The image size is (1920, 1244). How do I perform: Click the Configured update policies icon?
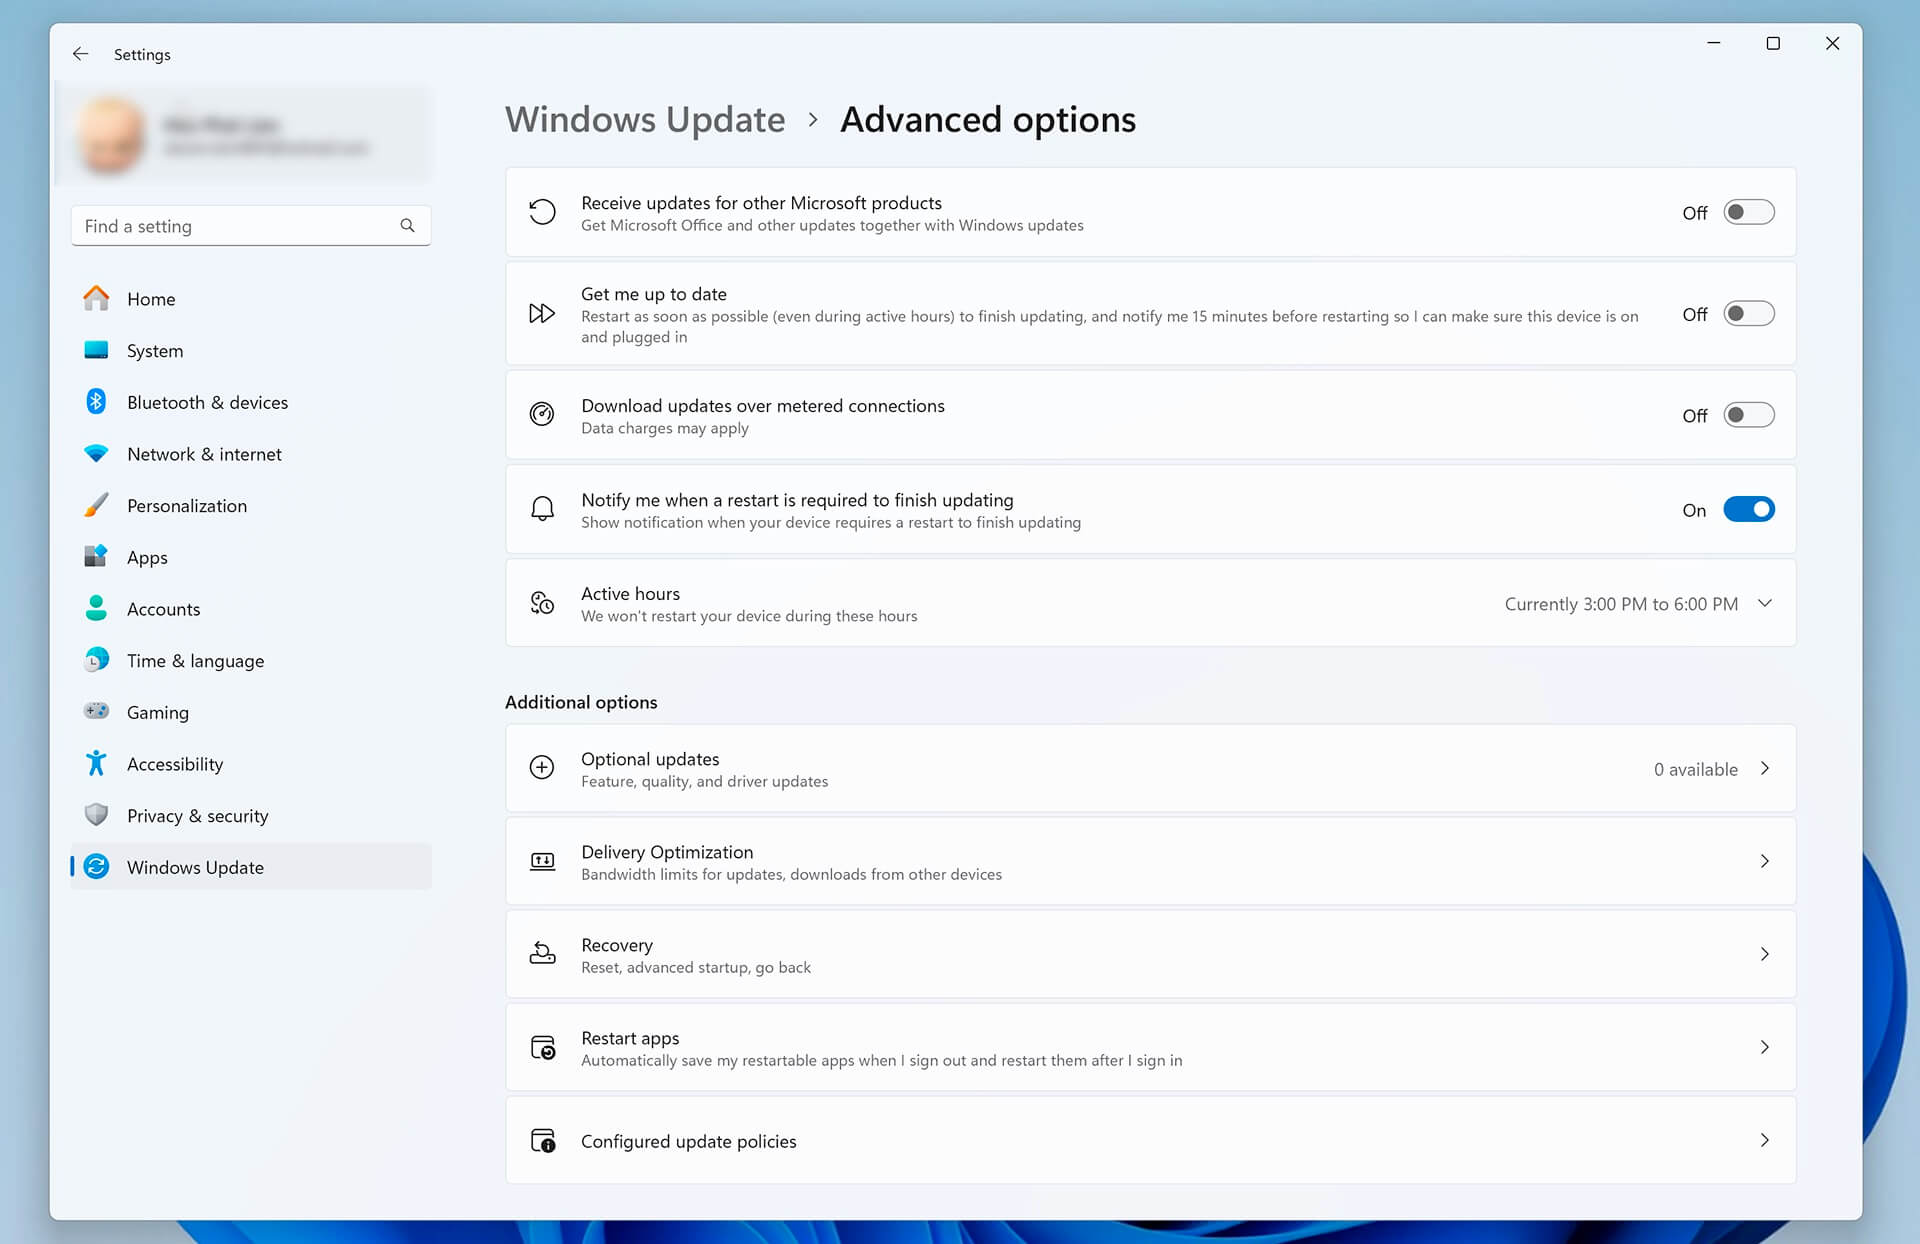click(542, 1140)
